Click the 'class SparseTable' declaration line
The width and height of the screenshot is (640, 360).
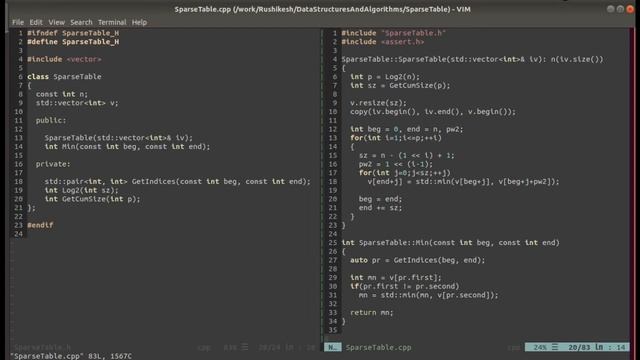tap(64, 77)
